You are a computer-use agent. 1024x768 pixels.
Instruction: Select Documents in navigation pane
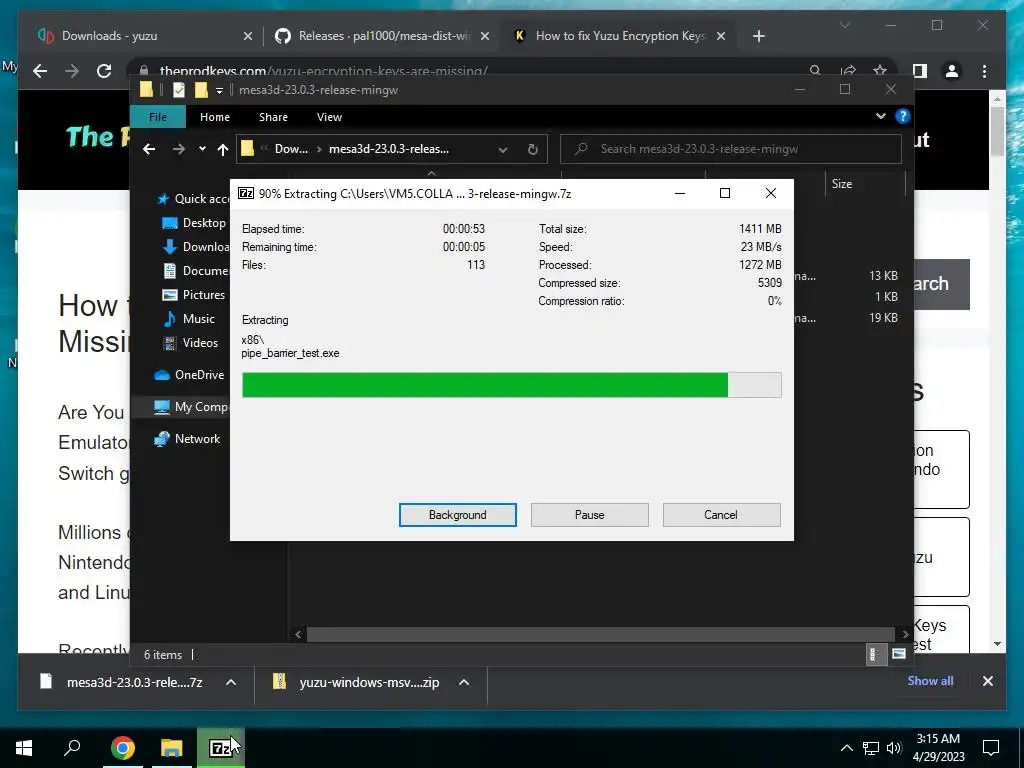tap(195, 270)
